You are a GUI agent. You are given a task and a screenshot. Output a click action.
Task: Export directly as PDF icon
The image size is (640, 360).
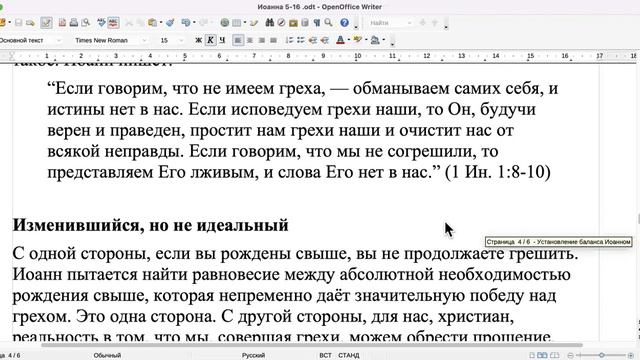62,23
